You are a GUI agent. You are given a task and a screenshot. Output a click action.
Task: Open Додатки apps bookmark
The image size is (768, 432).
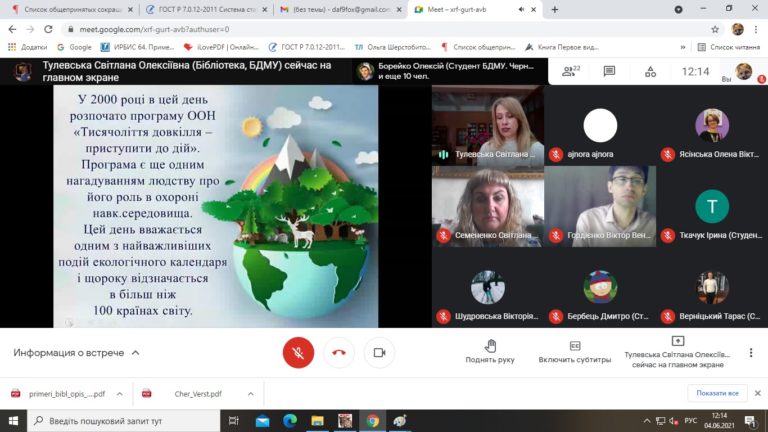click(x=27, y=47)
